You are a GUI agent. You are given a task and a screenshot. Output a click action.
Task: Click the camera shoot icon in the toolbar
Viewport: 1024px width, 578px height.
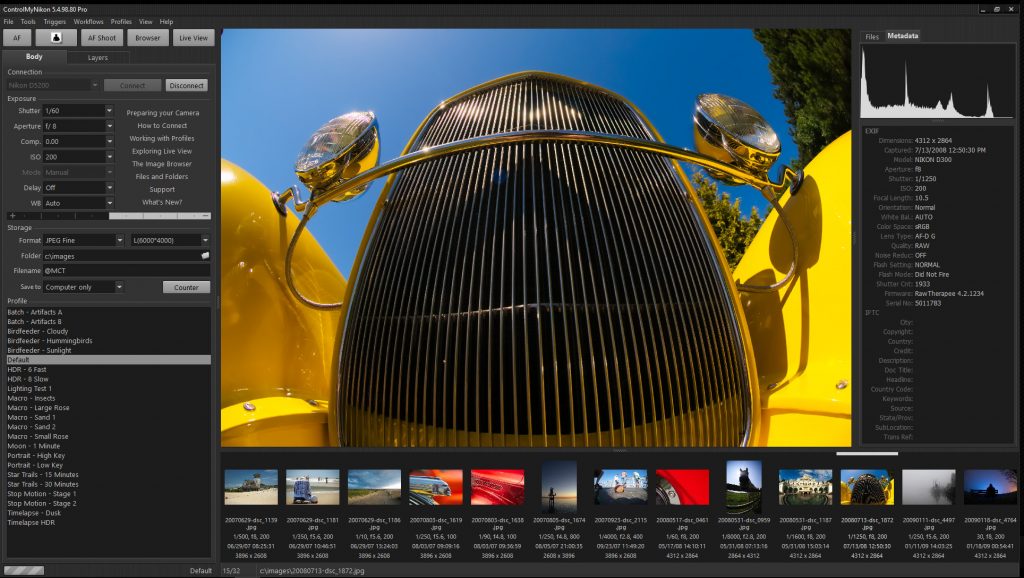[56, 37]
